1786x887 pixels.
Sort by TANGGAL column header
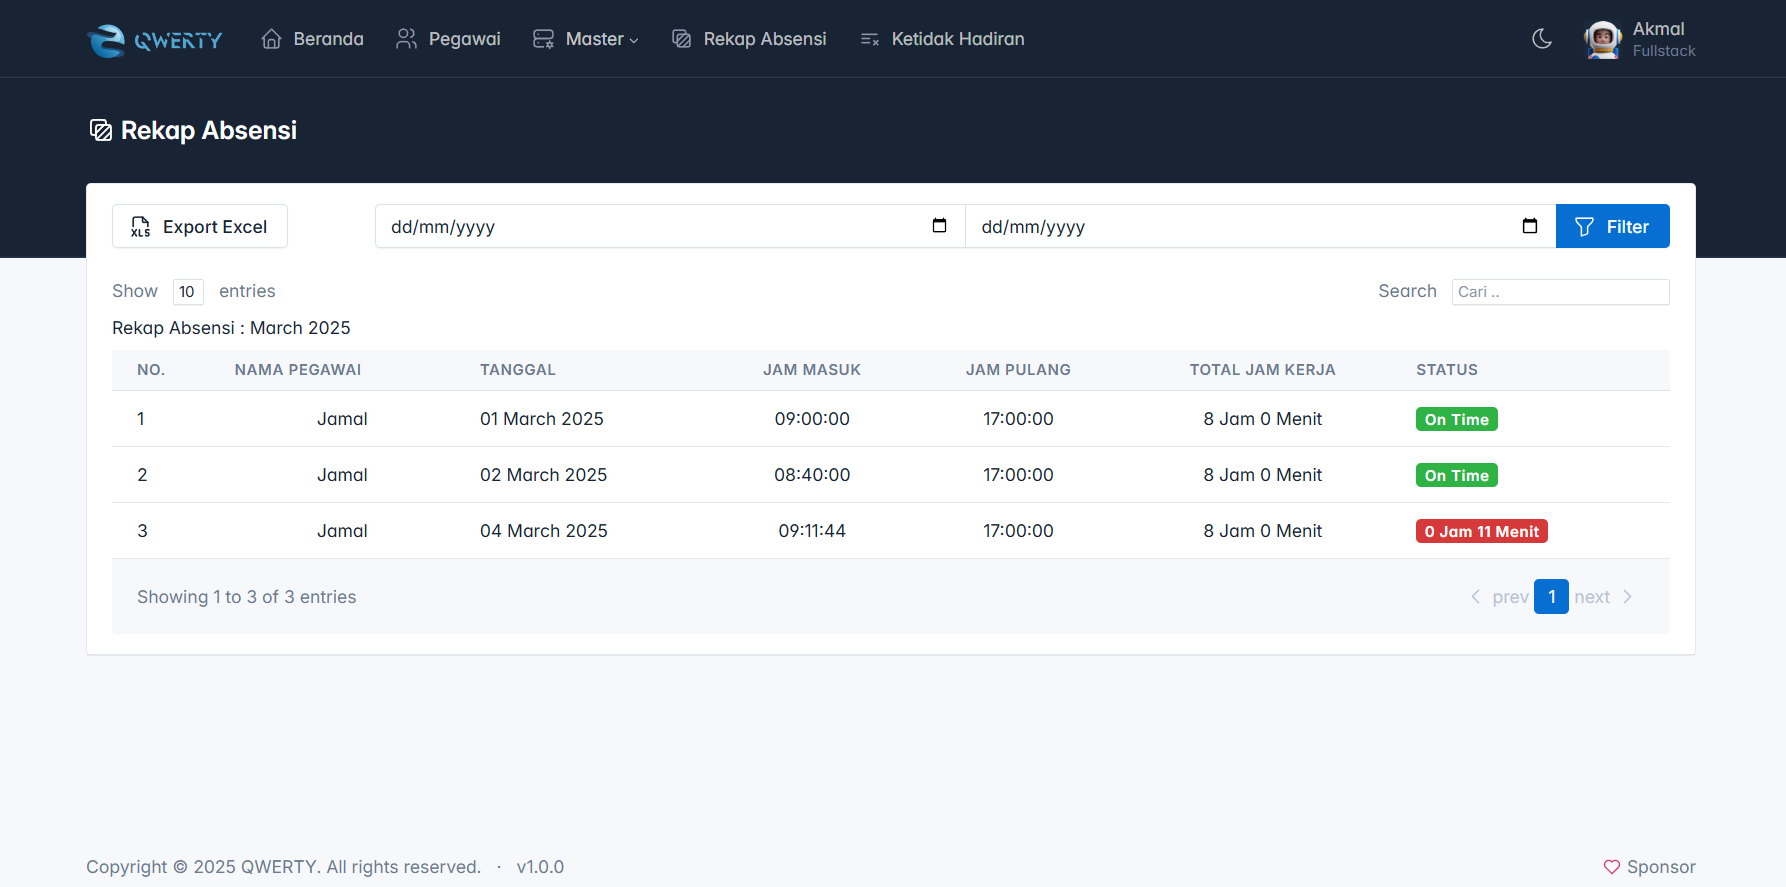518,370
